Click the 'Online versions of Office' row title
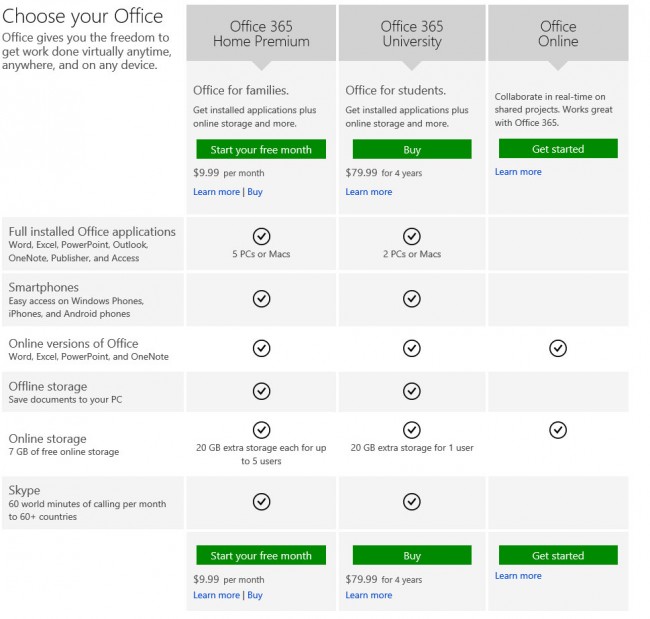Screen dimensions: 650x619 coord(73,343)
